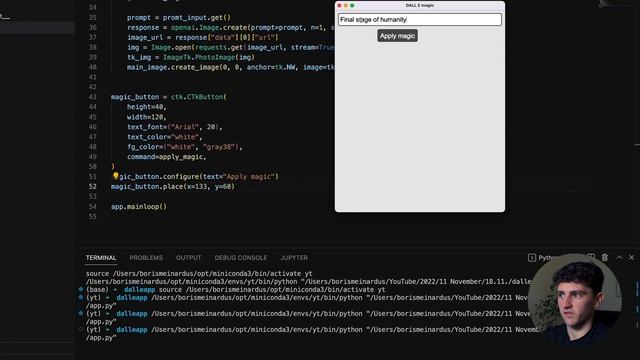The image size is (640, 360).
Task: Click the 'width=120,' code line
Action: [147, 117]
